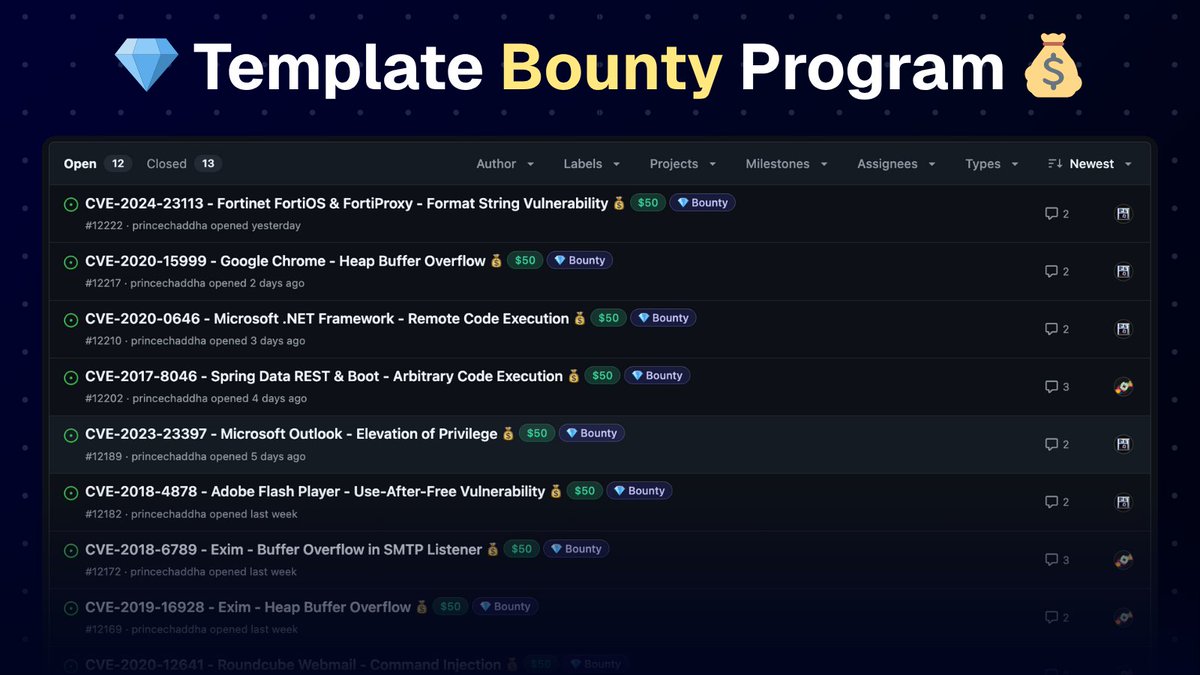Click the 'Template Bounty Program' banner heading

click(x=598, y=68)
